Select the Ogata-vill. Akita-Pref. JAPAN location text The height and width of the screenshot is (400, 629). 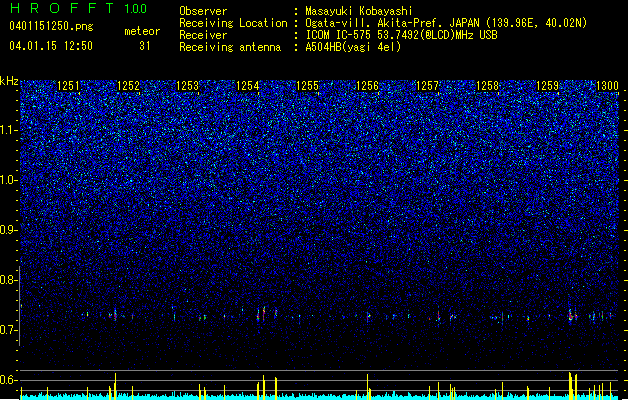click(446, 23)
